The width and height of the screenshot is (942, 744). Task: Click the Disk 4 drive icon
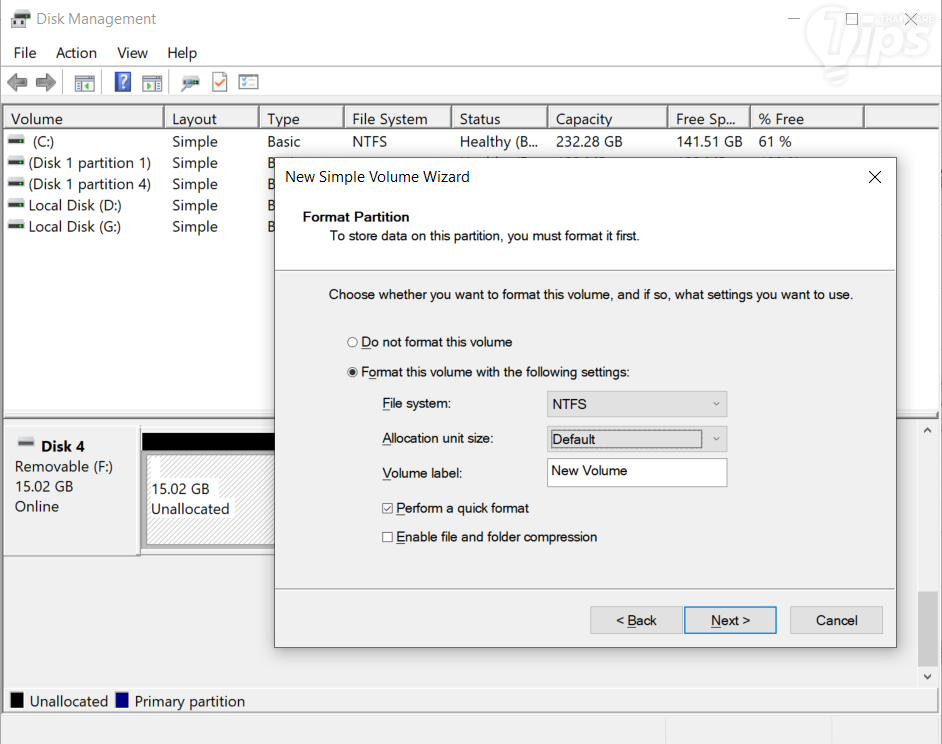26,444
